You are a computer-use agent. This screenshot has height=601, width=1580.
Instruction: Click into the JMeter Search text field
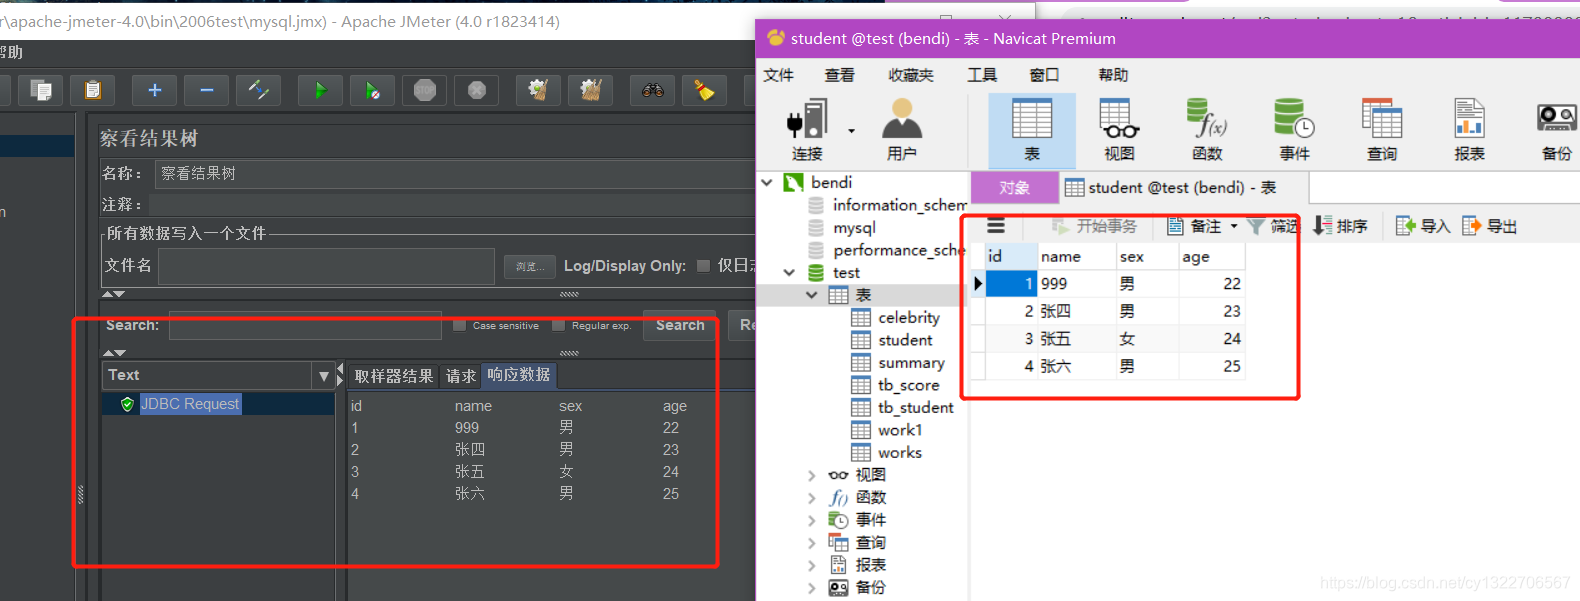(305, 325)
